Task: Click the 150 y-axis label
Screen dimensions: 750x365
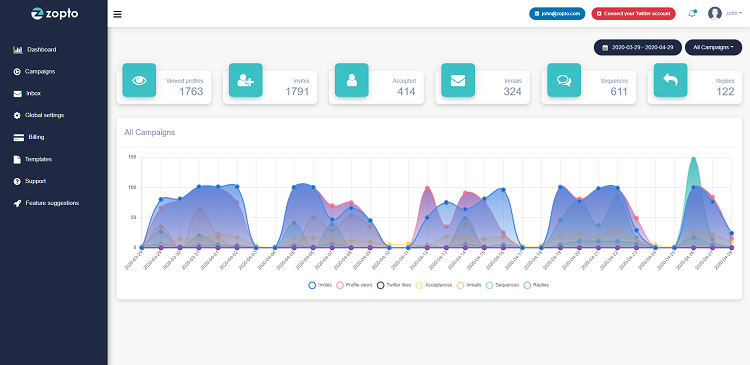Action: [x=132, y=157]
